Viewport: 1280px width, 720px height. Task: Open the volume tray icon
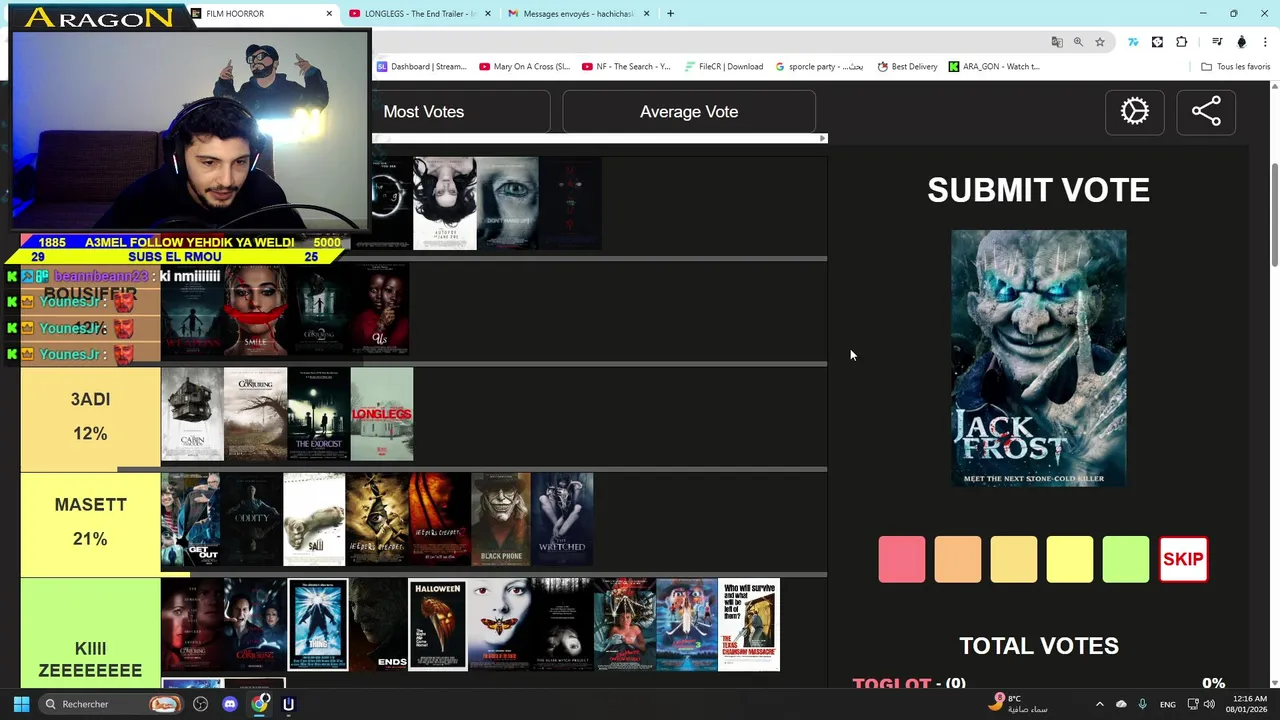click(1209, 704)
